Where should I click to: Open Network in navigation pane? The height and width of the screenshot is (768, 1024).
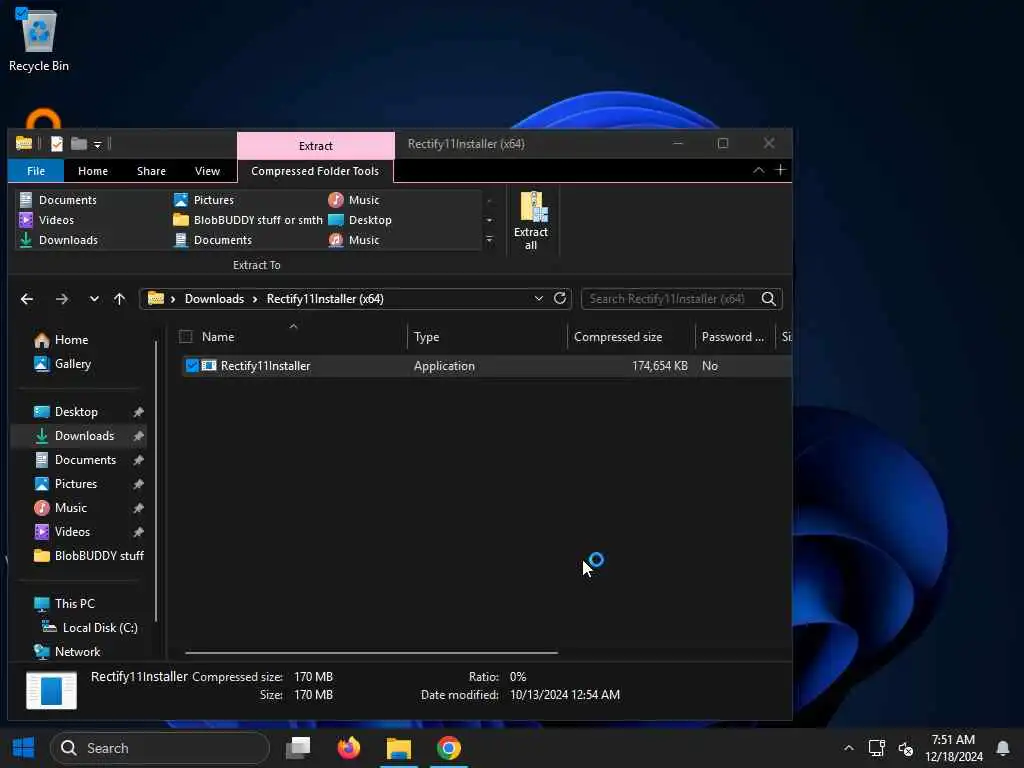pyautogui.click(x=67, y=652)
